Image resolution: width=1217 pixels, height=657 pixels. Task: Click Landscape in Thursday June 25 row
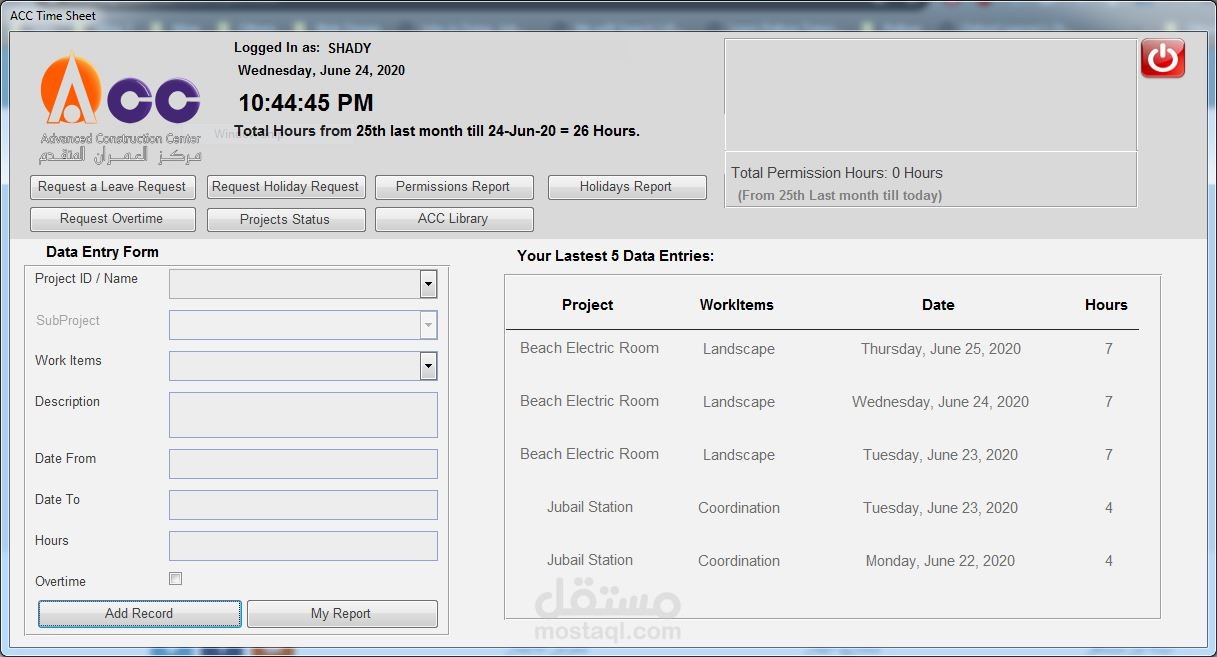[x=739, y=349]
